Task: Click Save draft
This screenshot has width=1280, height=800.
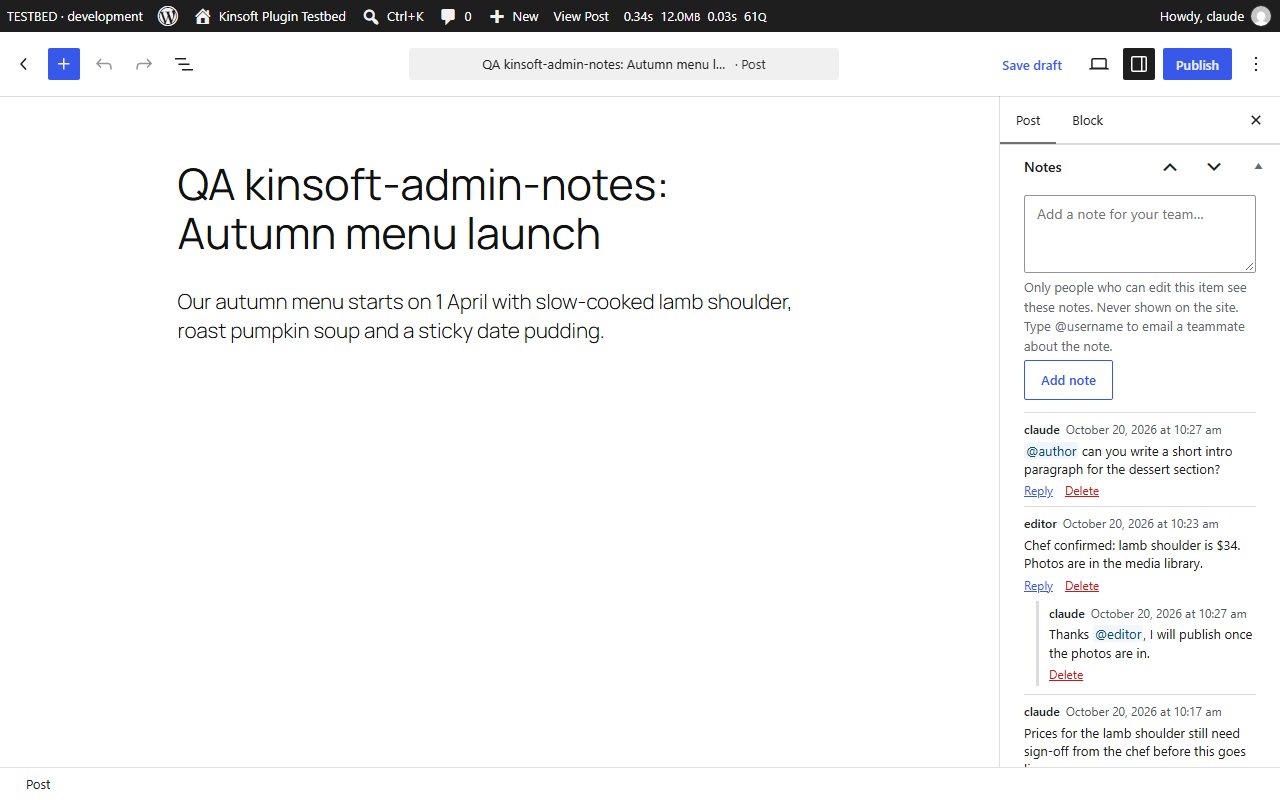Action: click(x=1032, y=65)
